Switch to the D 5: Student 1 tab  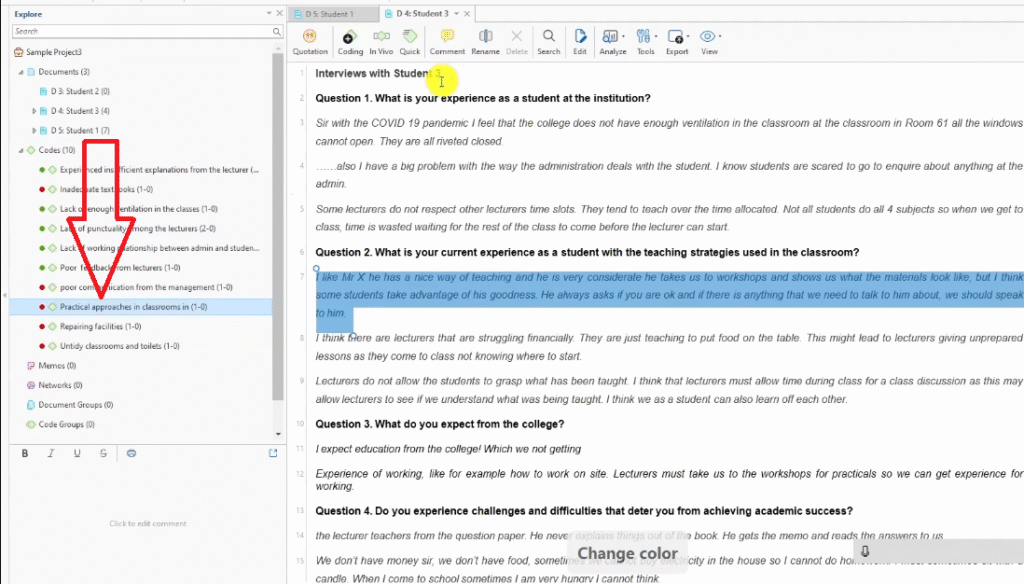point(330,14)
